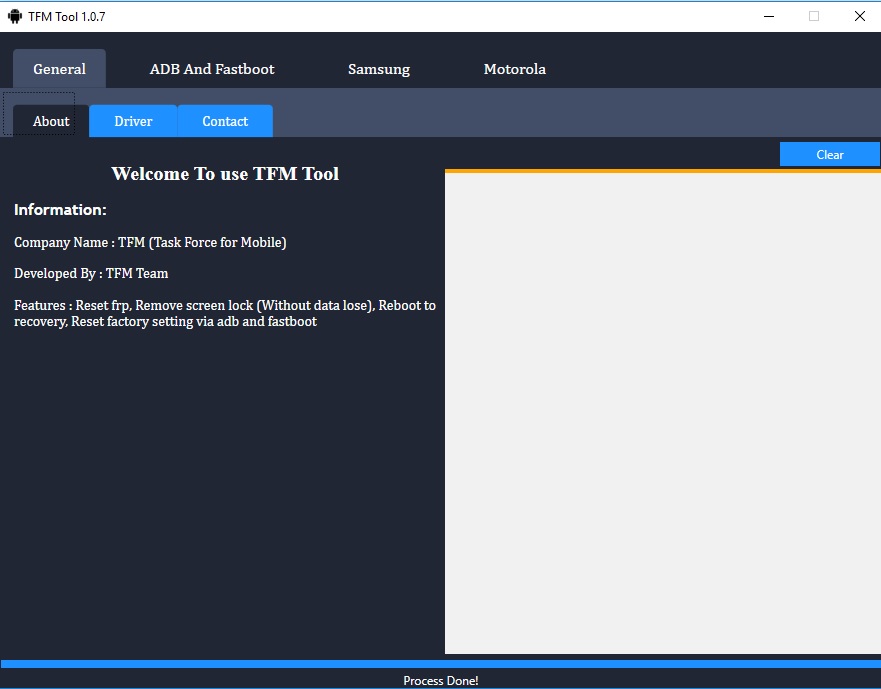Viewport: 881px width, 689px height.
Task: Click the 'Information:' label
Action: (60, 210)
